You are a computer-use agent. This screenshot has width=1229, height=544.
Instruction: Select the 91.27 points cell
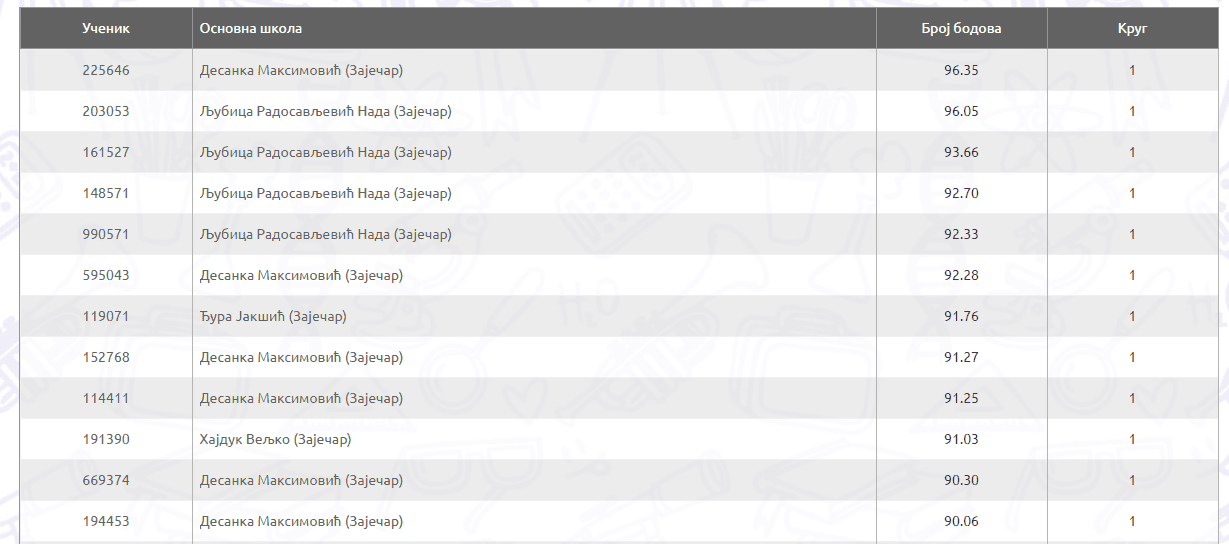(x=961, y=357)
